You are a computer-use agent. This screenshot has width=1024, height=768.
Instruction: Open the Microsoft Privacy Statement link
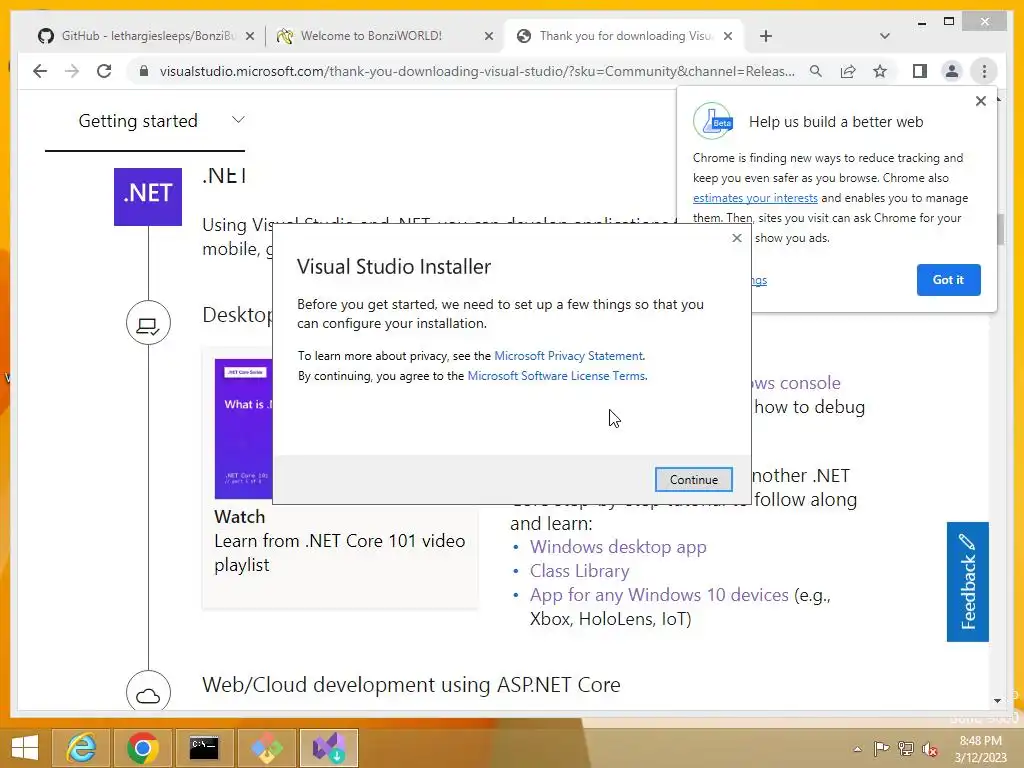568,356
